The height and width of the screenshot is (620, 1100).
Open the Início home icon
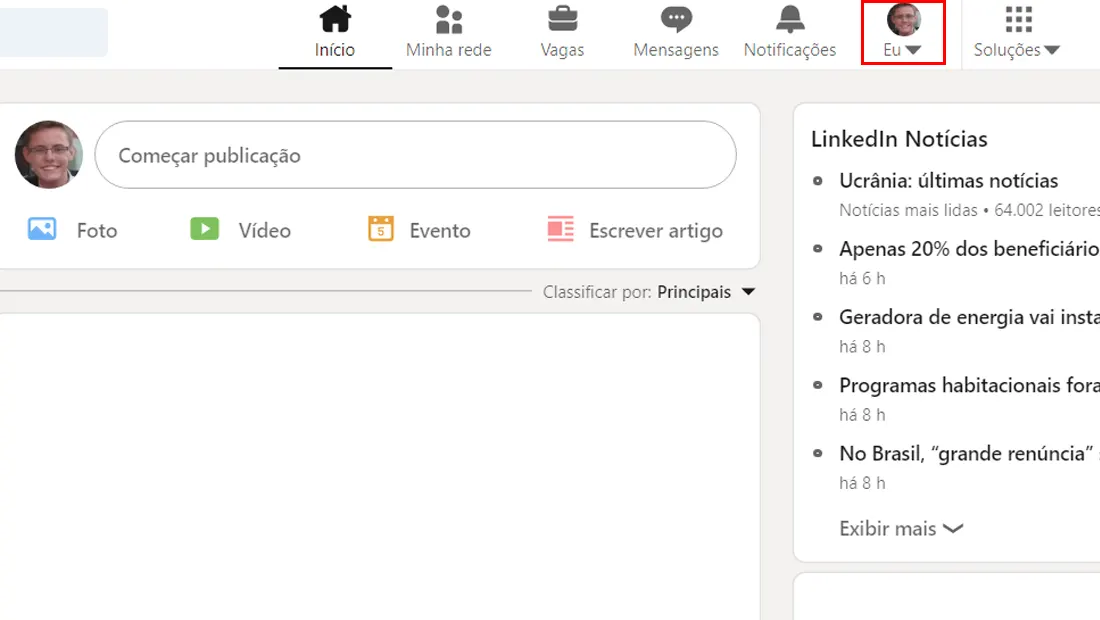(335, 19)
